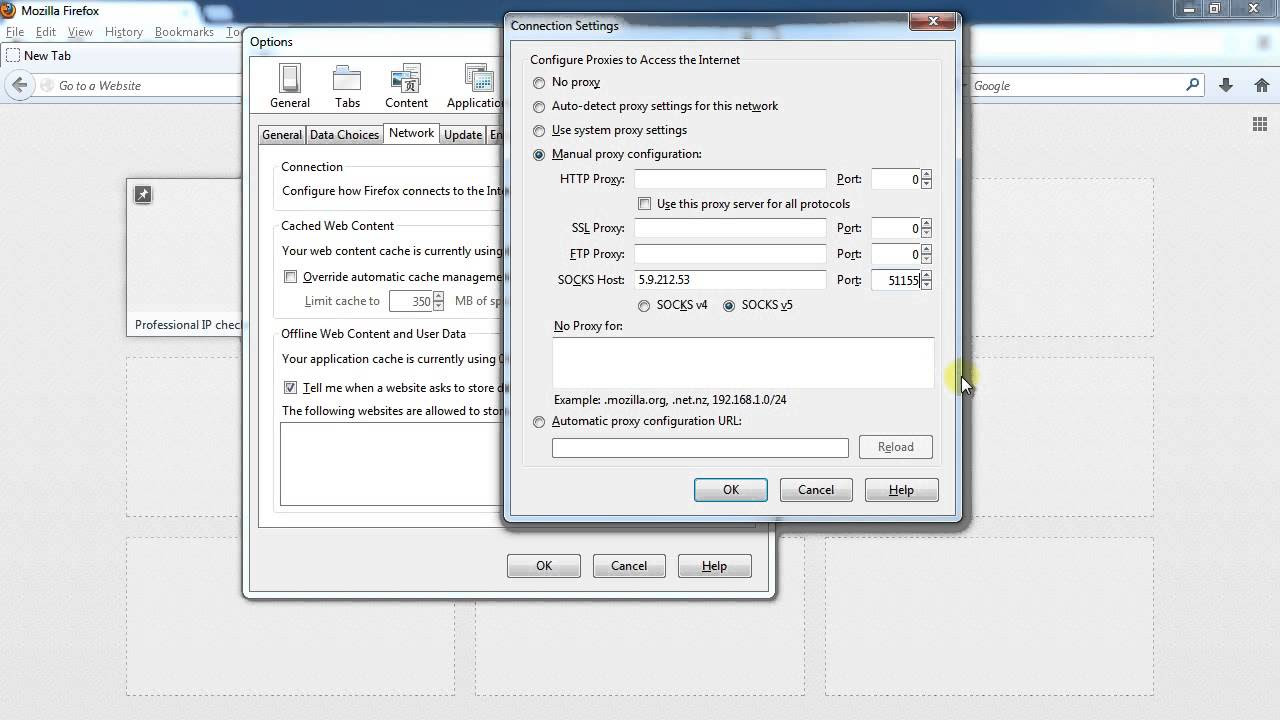
Task: Click the SSL Proxy input field
Action: point(730,228)
